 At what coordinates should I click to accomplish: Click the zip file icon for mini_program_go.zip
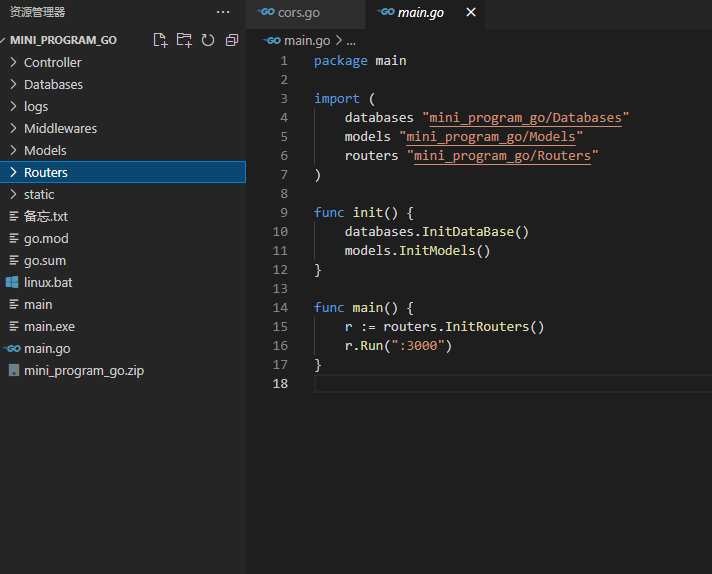click(x=13, y=371)
